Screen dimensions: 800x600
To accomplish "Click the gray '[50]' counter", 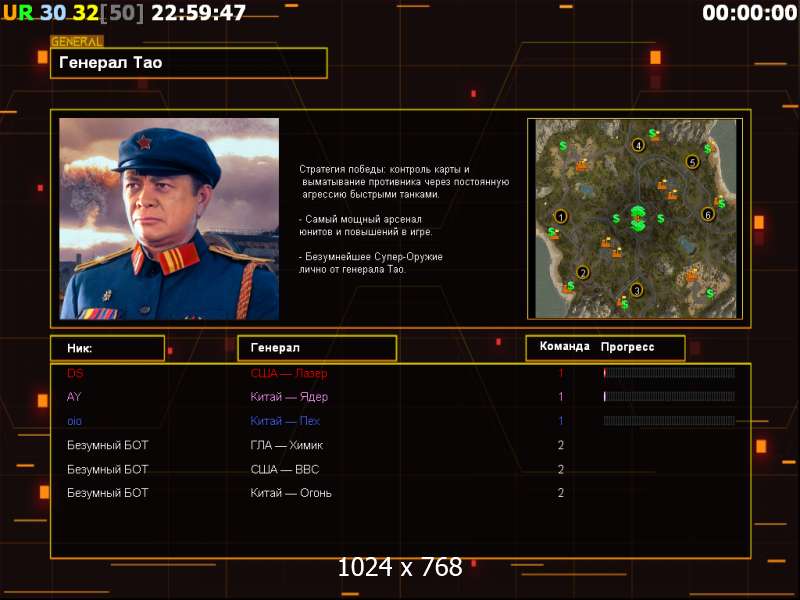I will pos(121,13).
